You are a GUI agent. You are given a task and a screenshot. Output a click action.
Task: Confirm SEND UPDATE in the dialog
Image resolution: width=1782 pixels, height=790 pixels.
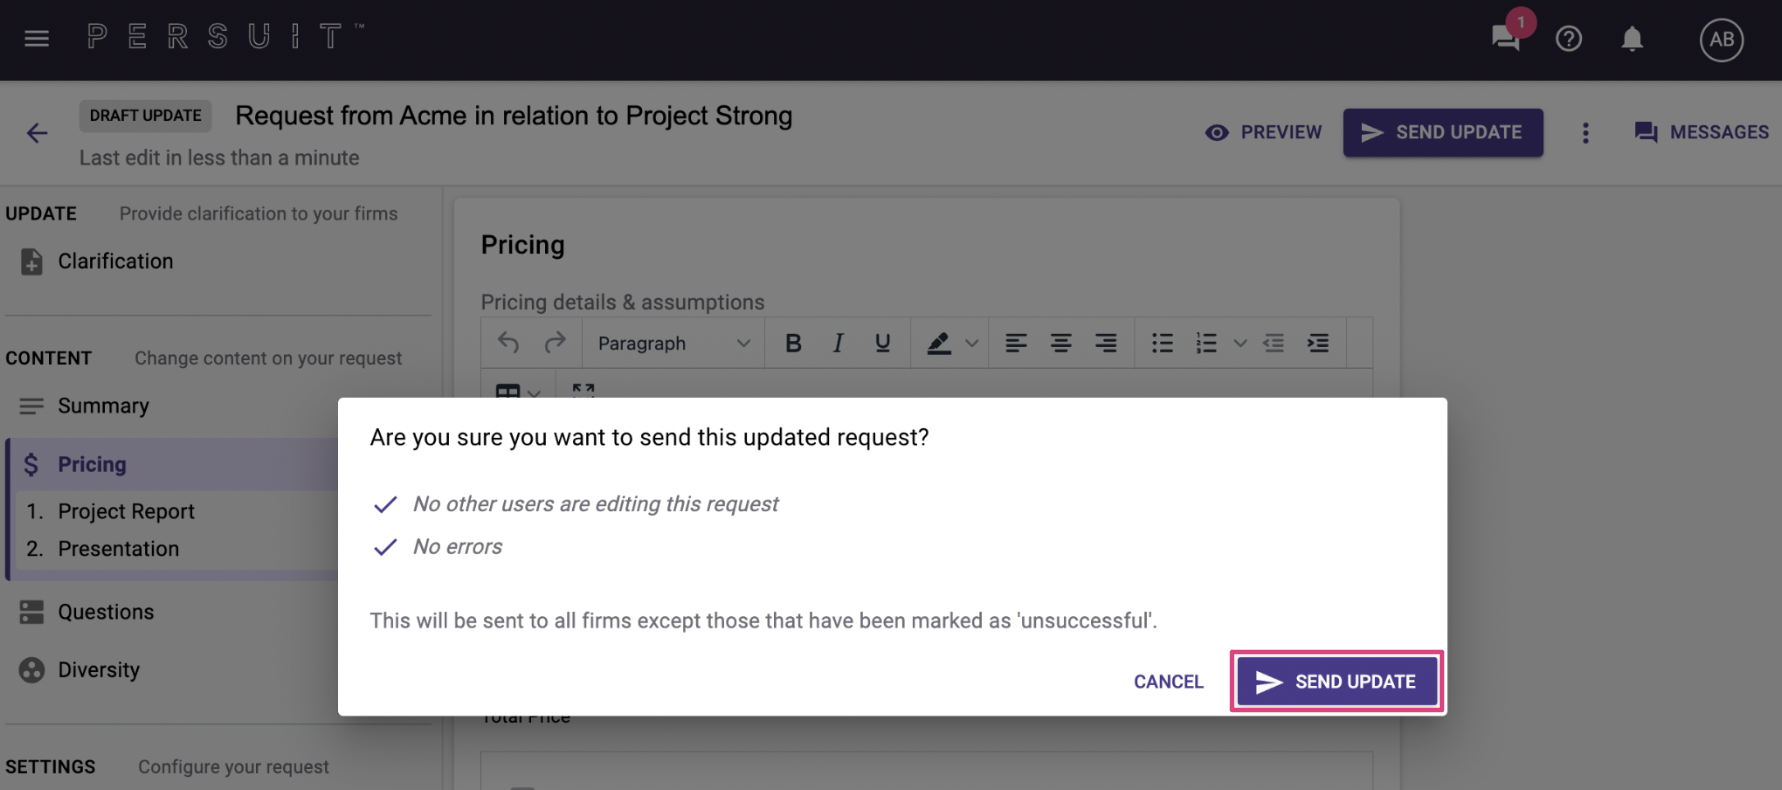[x=1337, y=682]
